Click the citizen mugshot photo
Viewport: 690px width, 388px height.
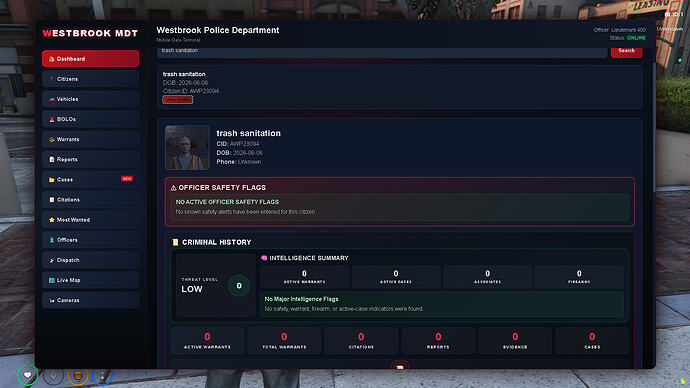point(187,147)
